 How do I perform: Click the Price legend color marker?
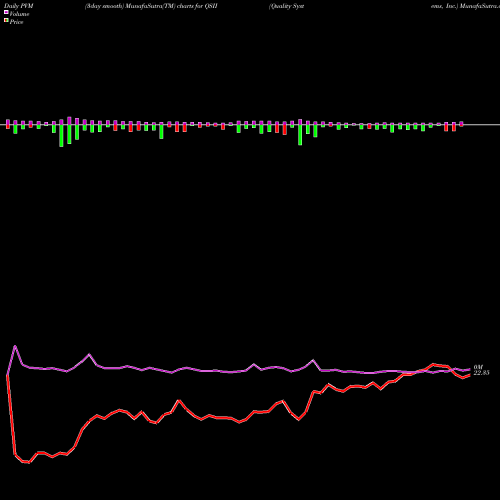click(x=6, y=21)
